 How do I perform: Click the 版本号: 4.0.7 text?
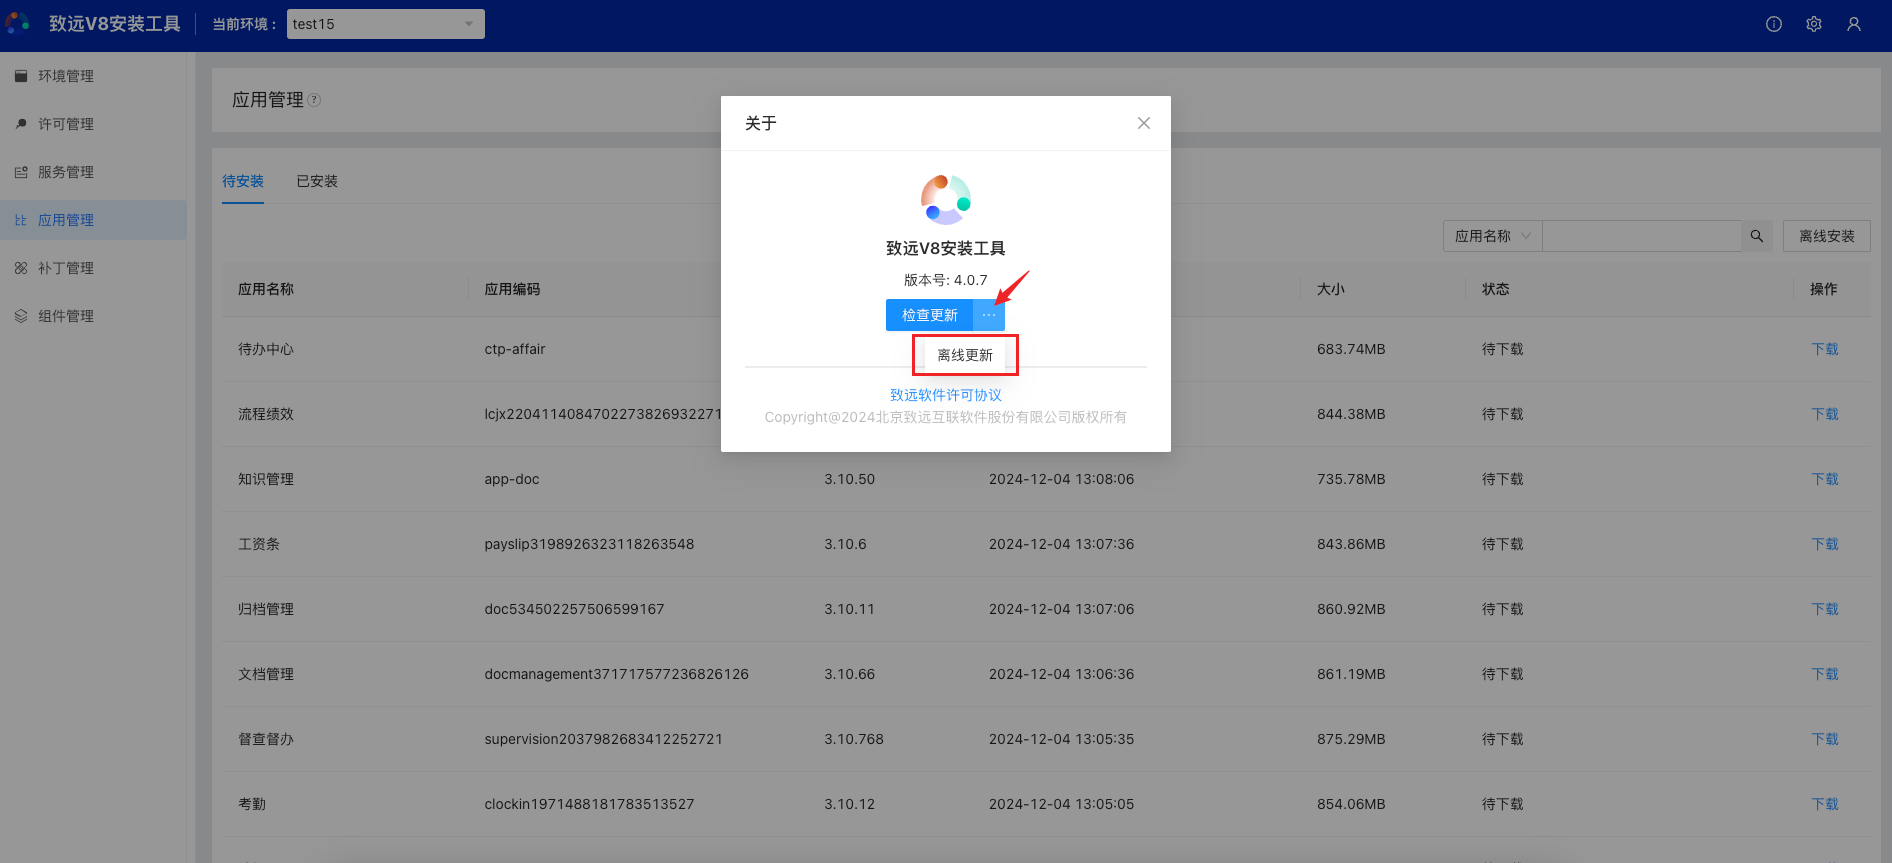(x=946, y=280)
